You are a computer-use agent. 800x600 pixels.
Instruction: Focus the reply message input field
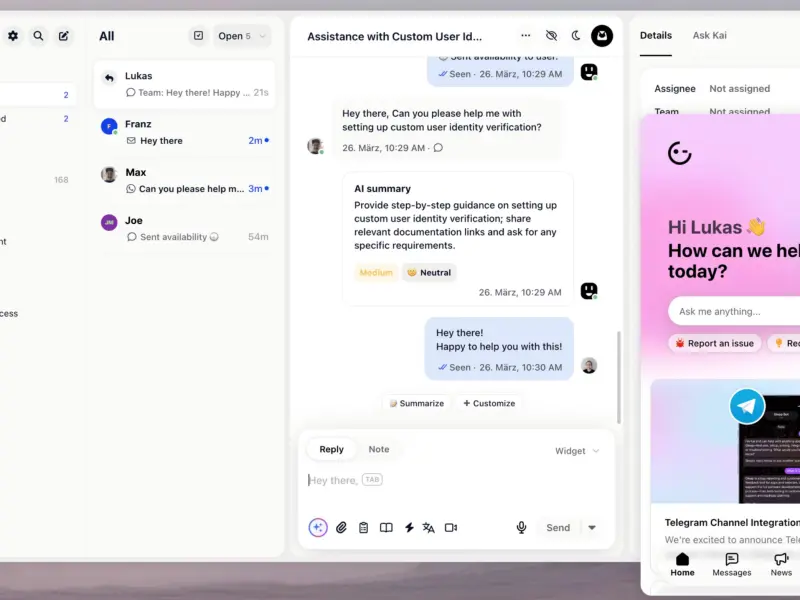coord(456,481)
